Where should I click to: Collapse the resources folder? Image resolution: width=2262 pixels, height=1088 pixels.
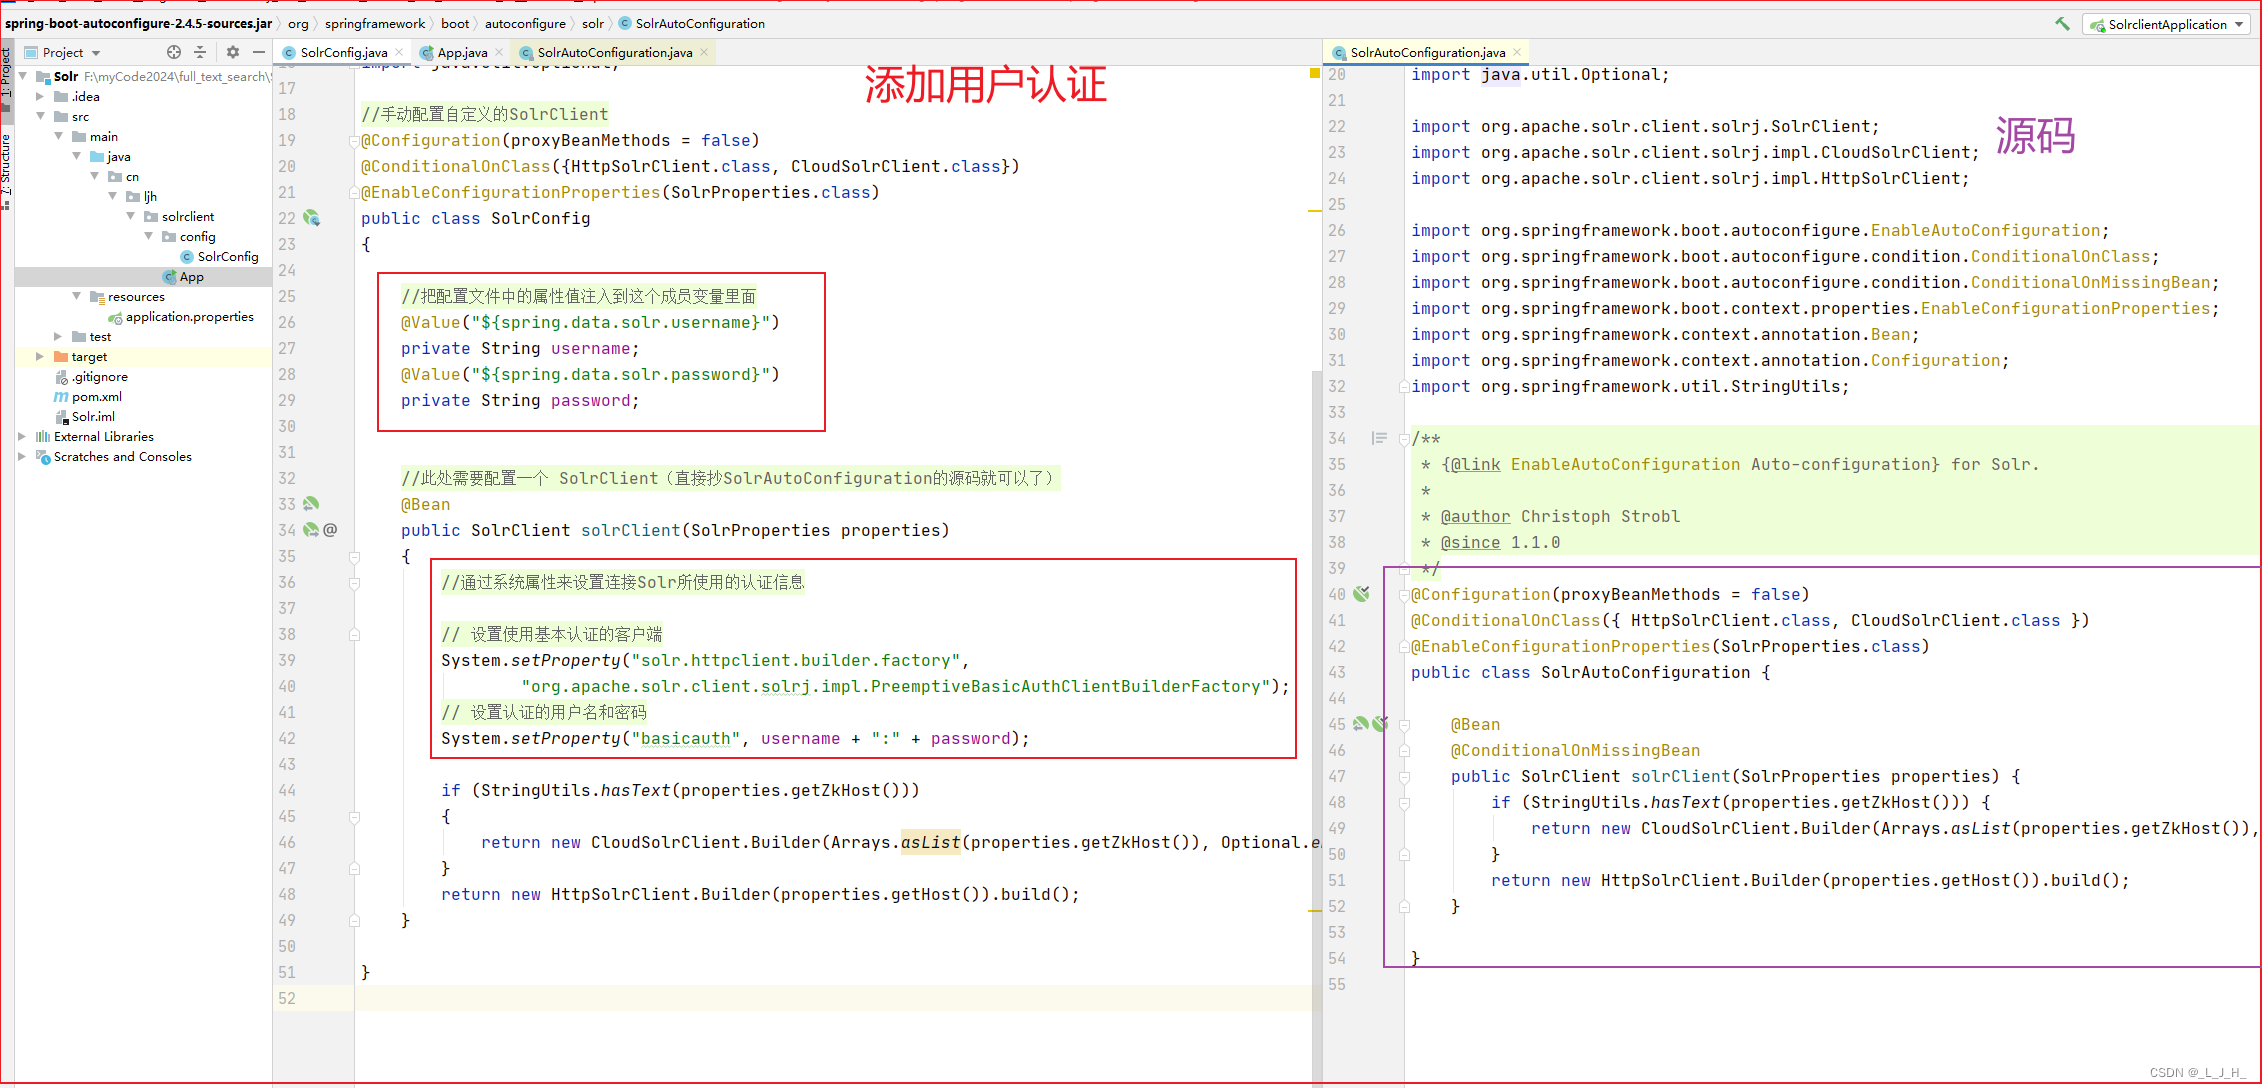click(76, 296)
